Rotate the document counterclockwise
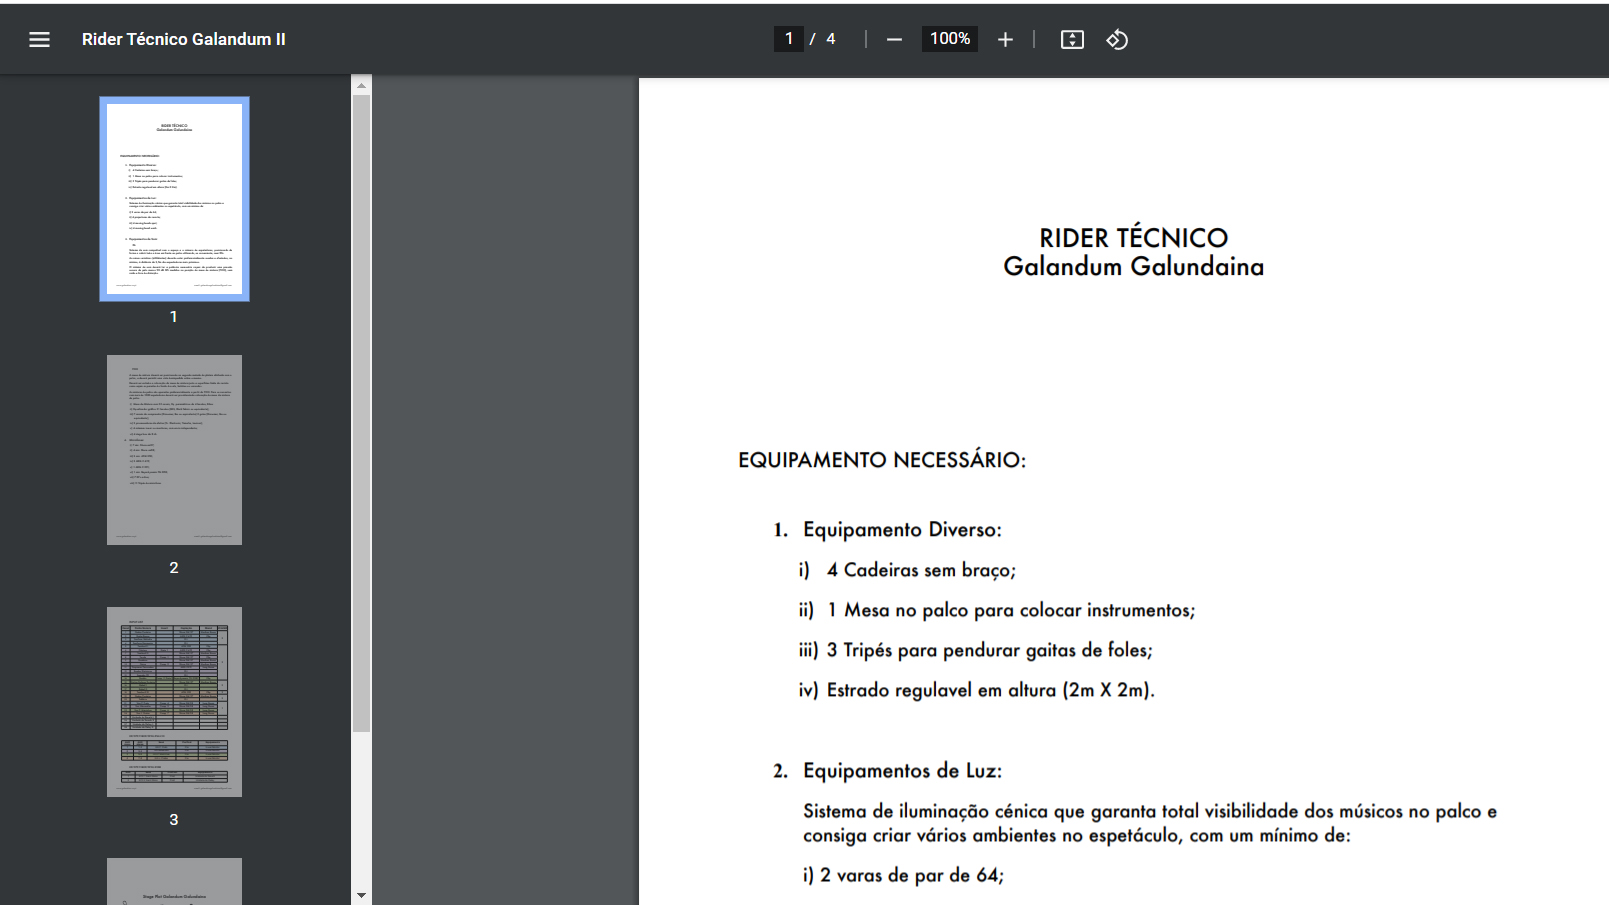Screen dimensions: 1609x905 coord(1117,39)
